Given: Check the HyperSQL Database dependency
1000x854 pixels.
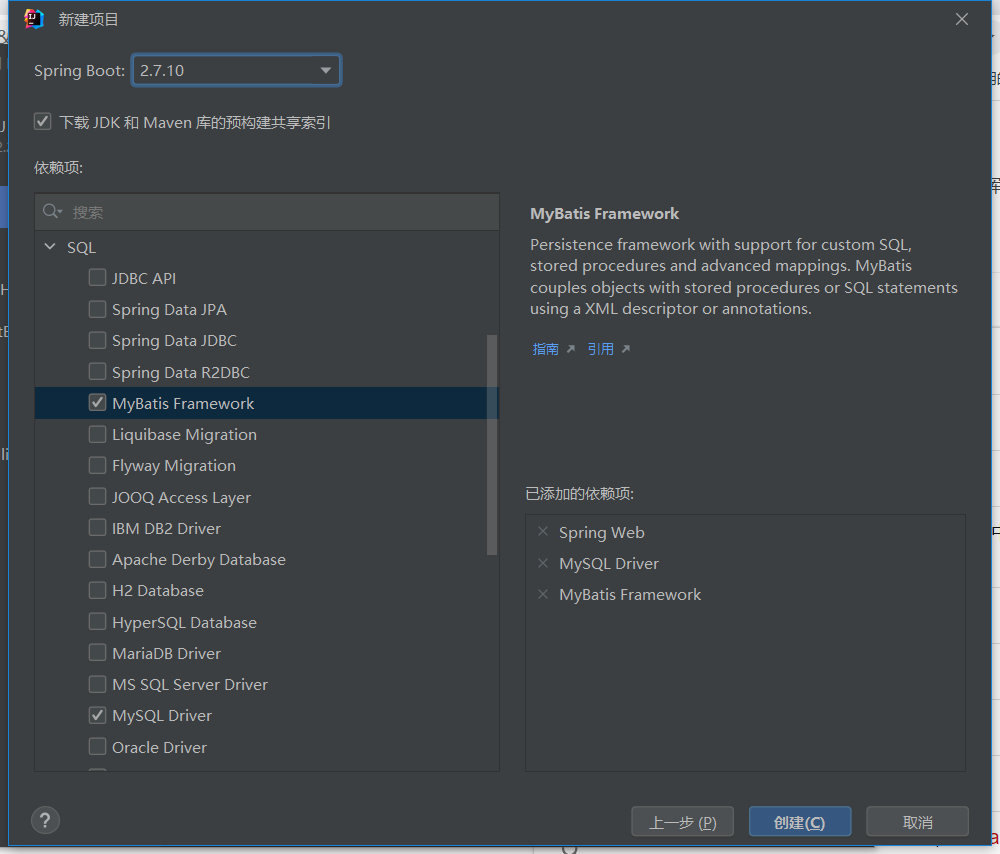Looking at the screenshot, I should point(97,621).
